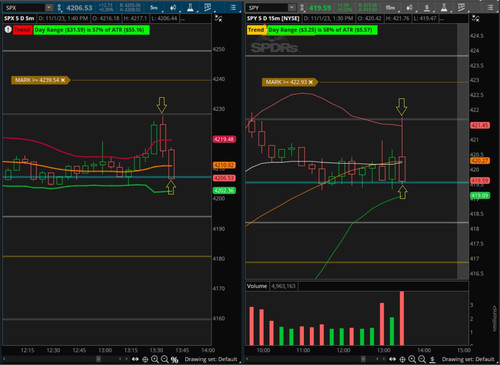Click the SPY symbol input field
The image size is (500, 365).
point(267,7)
